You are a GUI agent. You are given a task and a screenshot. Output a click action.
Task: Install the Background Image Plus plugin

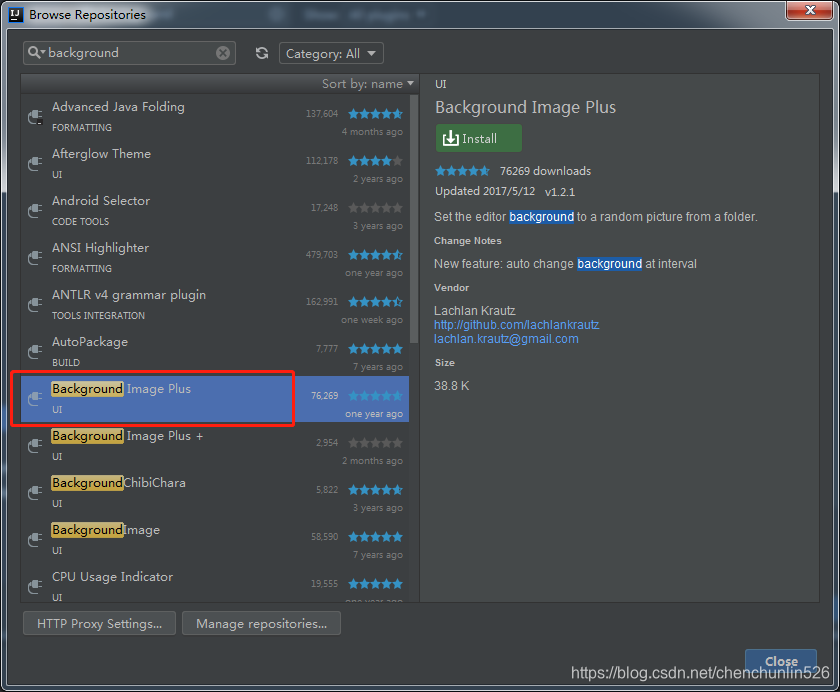coord(479,138)
